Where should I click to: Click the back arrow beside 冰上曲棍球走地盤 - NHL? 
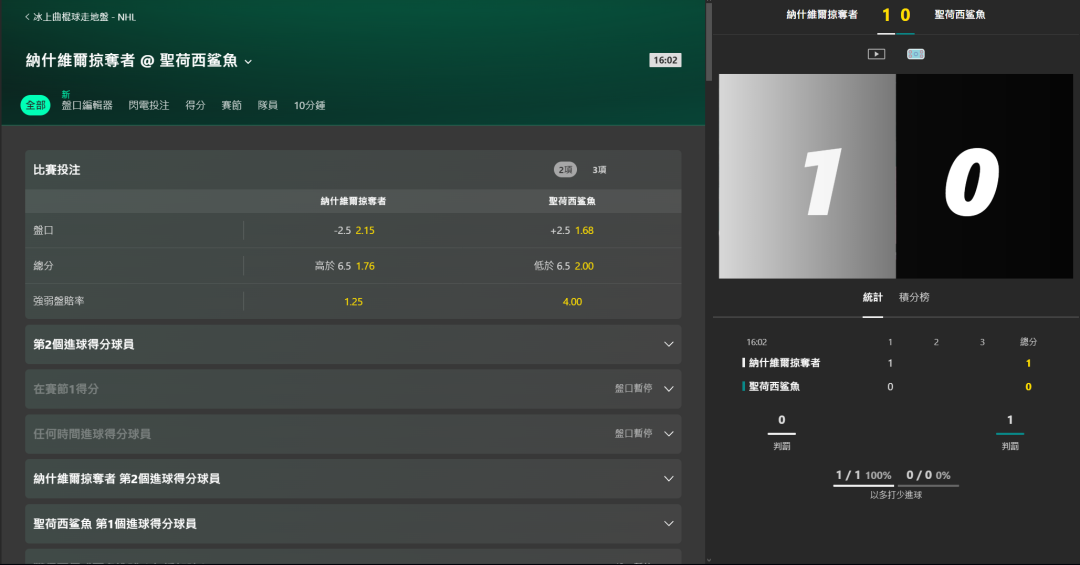tap(27, 17)
